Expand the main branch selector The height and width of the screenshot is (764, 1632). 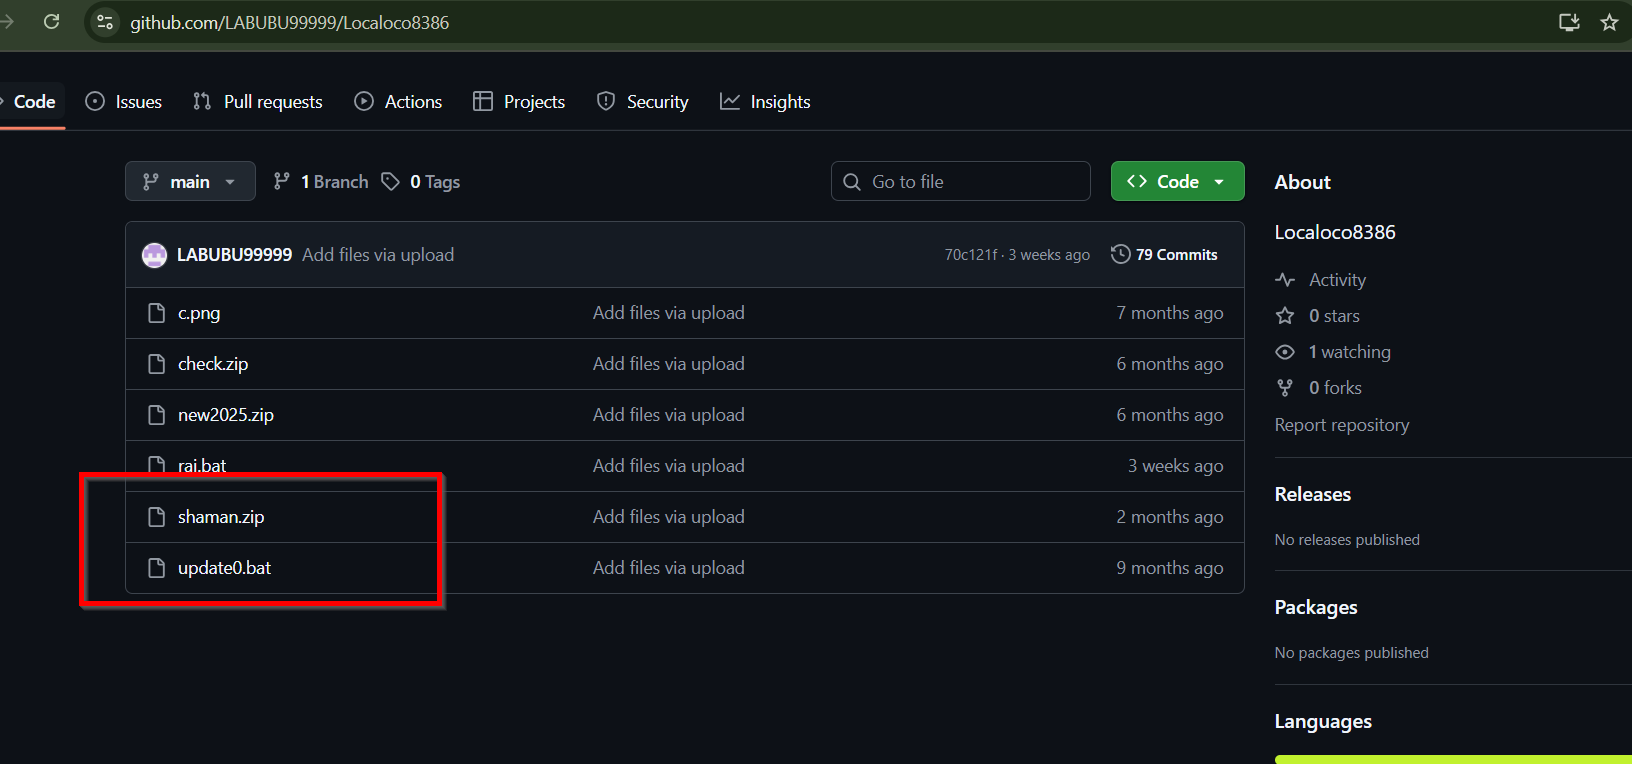click(x=190, y=181)
